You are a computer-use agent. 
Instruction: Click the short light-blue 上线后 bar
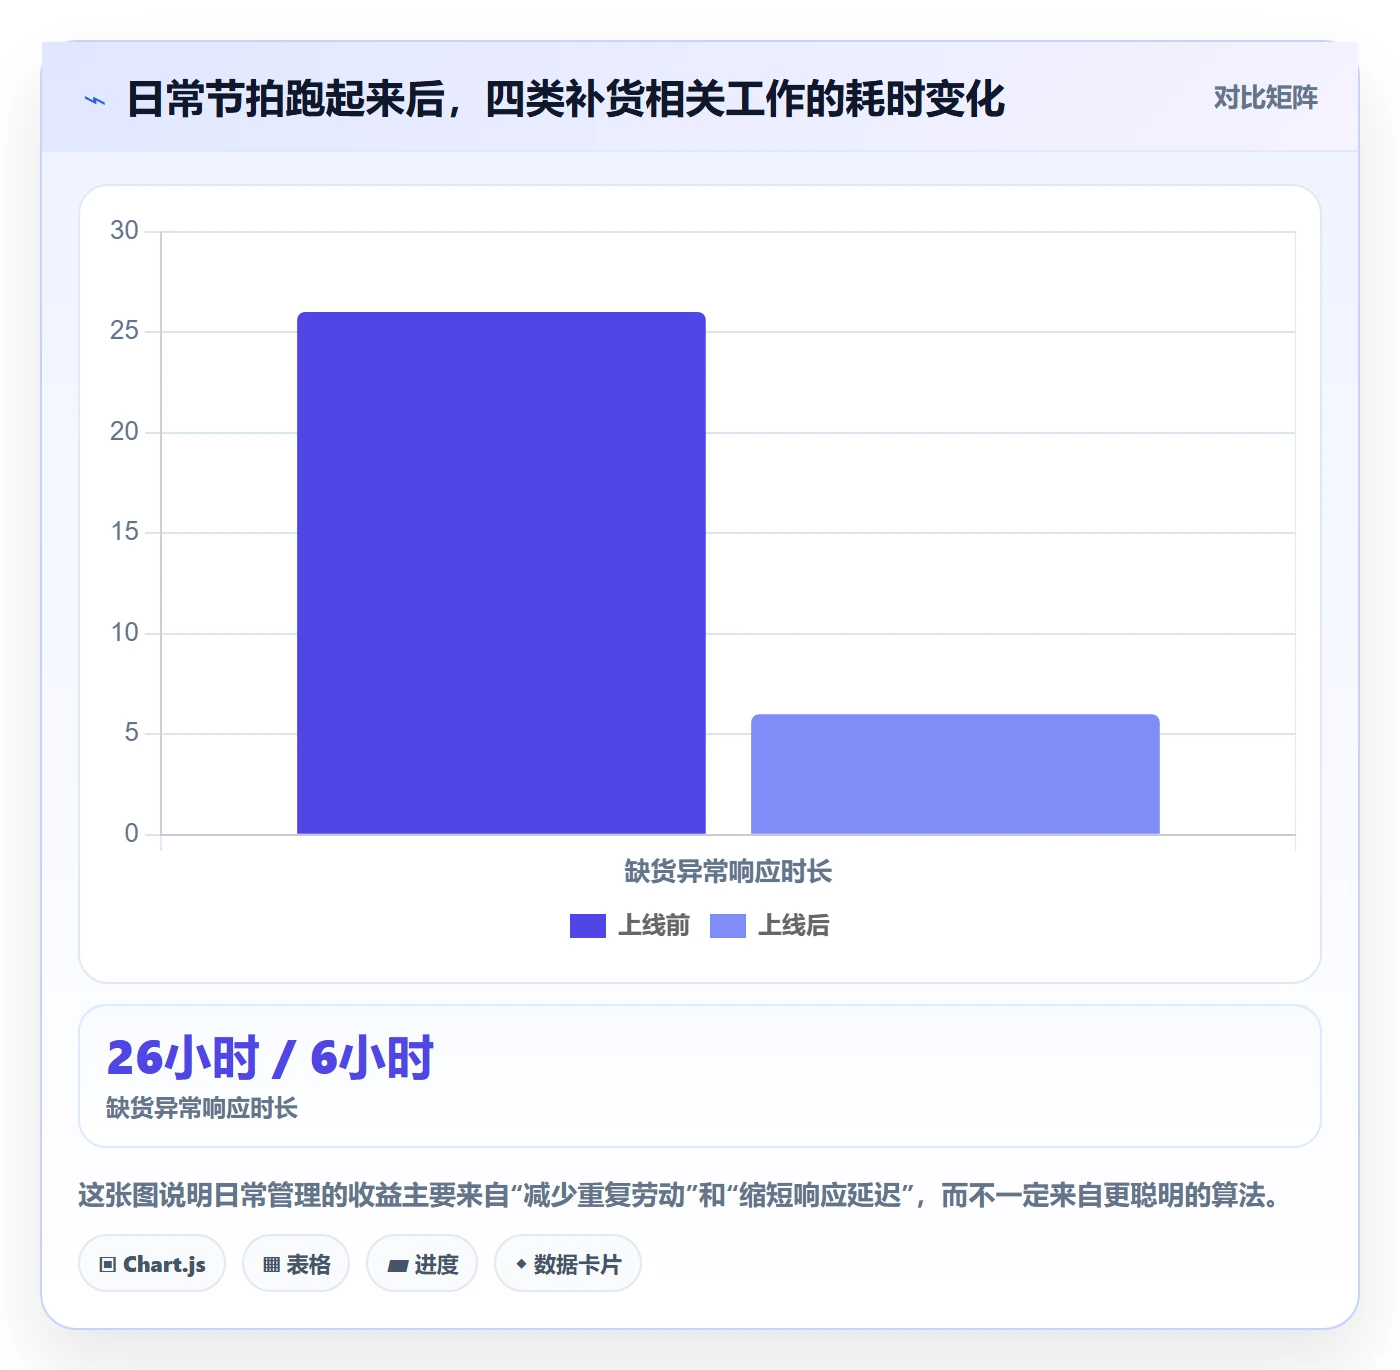955,774
